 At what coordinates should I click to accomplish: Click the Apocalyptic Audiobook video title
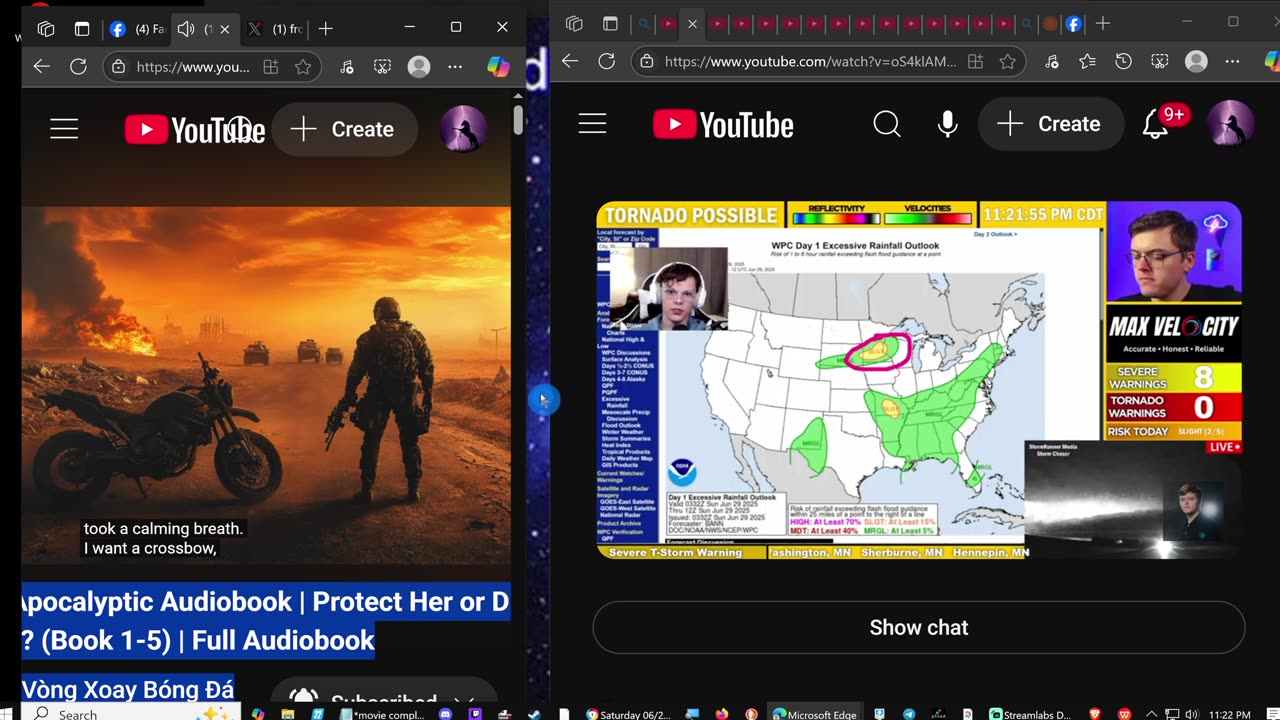[266, 621]
